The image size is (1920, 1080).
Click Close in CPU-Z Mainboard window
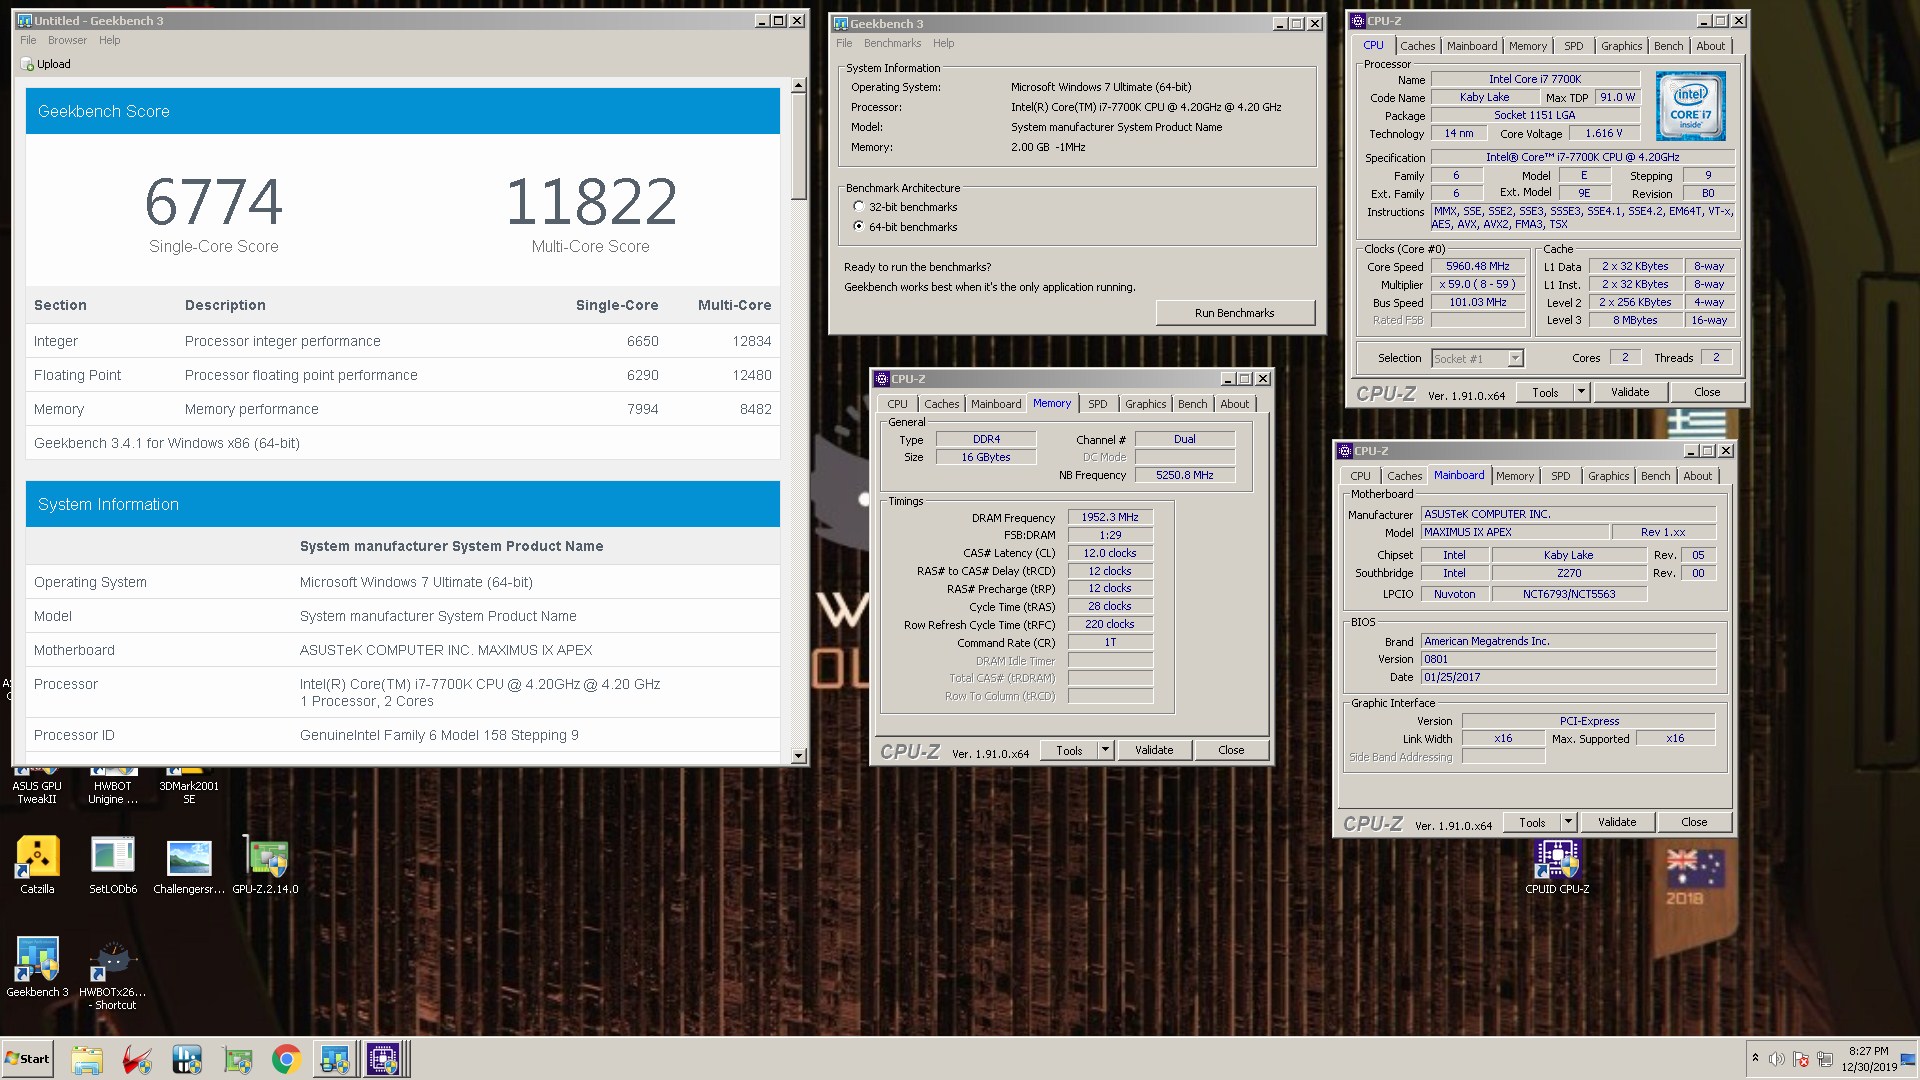pyautogui.click(x=1694, y=822)
